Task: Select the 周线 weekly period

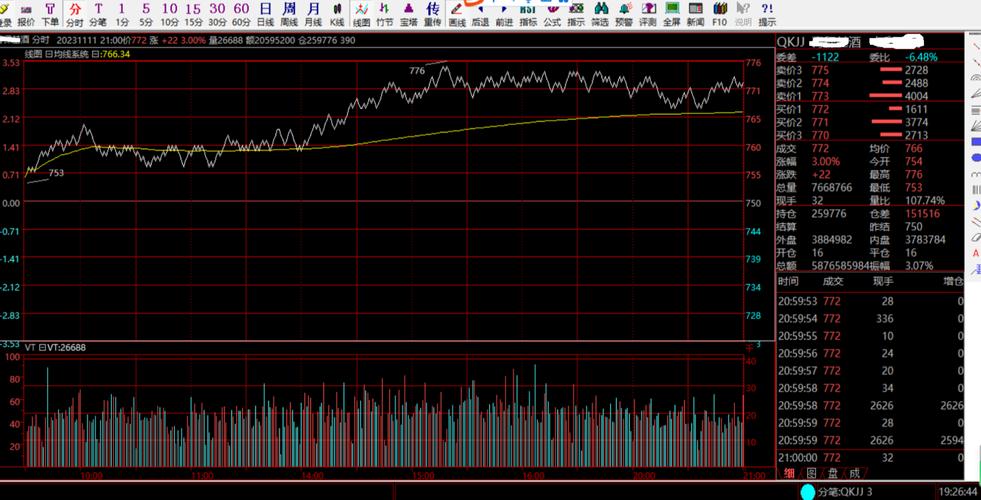Action: point(289,13)
